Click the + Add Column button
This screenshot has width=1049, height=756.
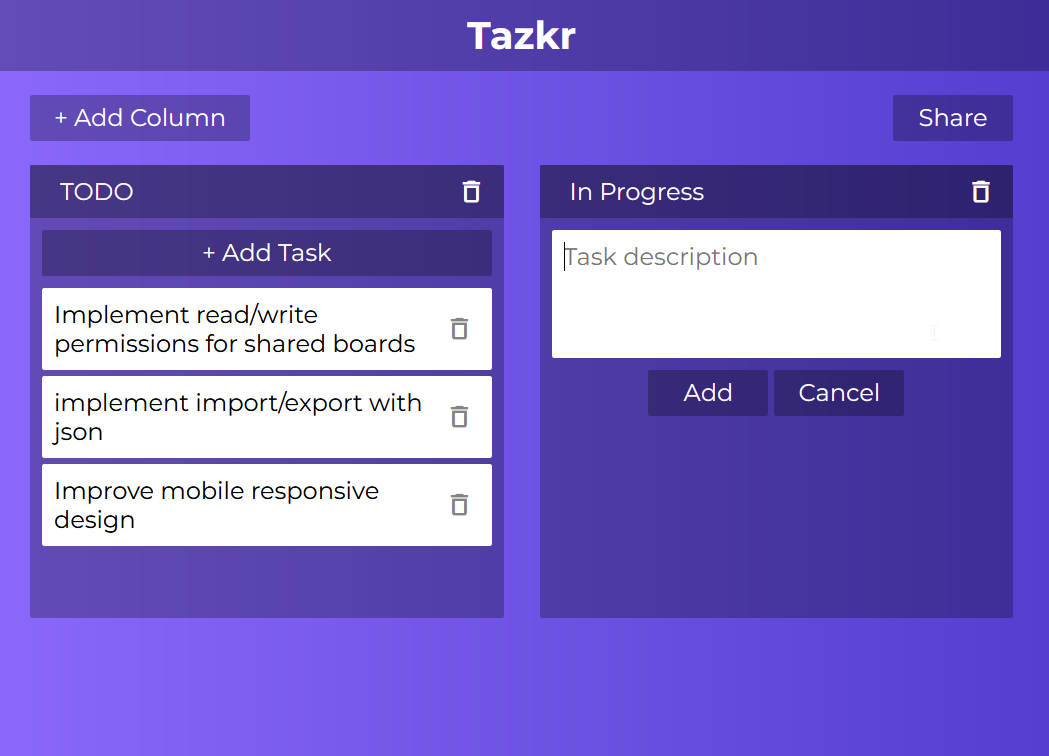click(x=140, y=117)
